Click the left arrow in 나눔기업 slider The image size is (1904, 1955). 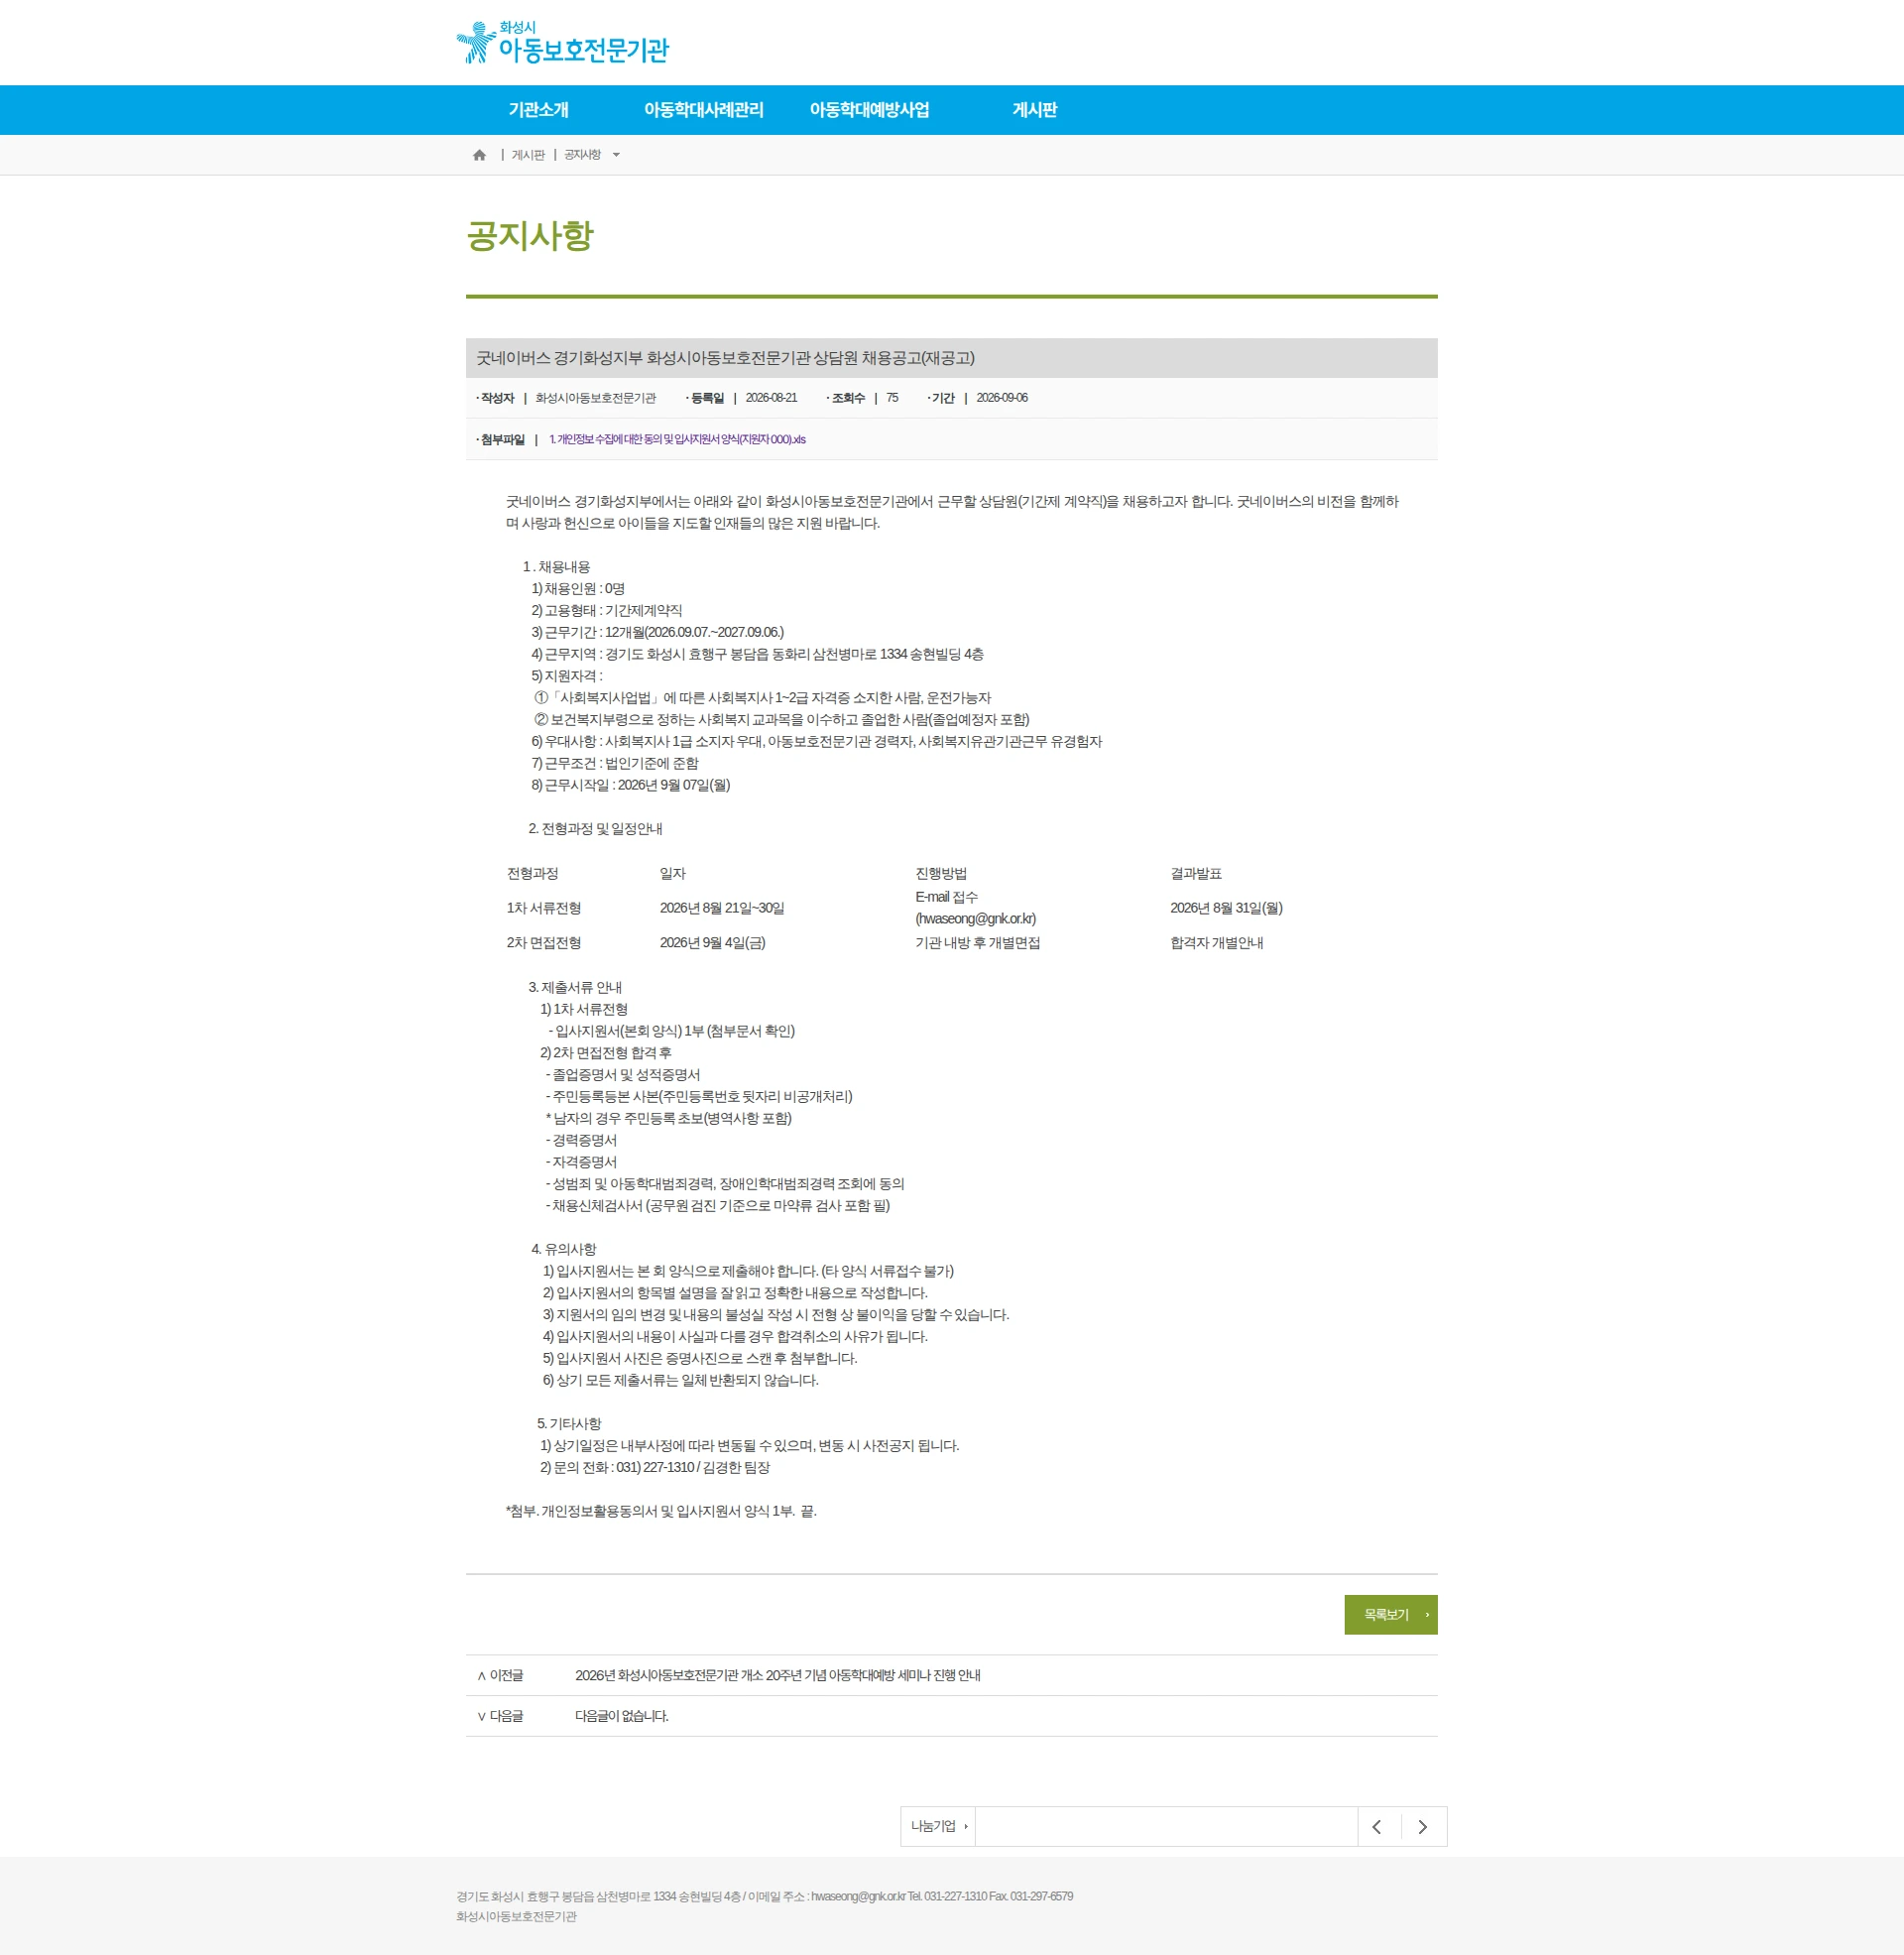[x=1377, y=1827]
